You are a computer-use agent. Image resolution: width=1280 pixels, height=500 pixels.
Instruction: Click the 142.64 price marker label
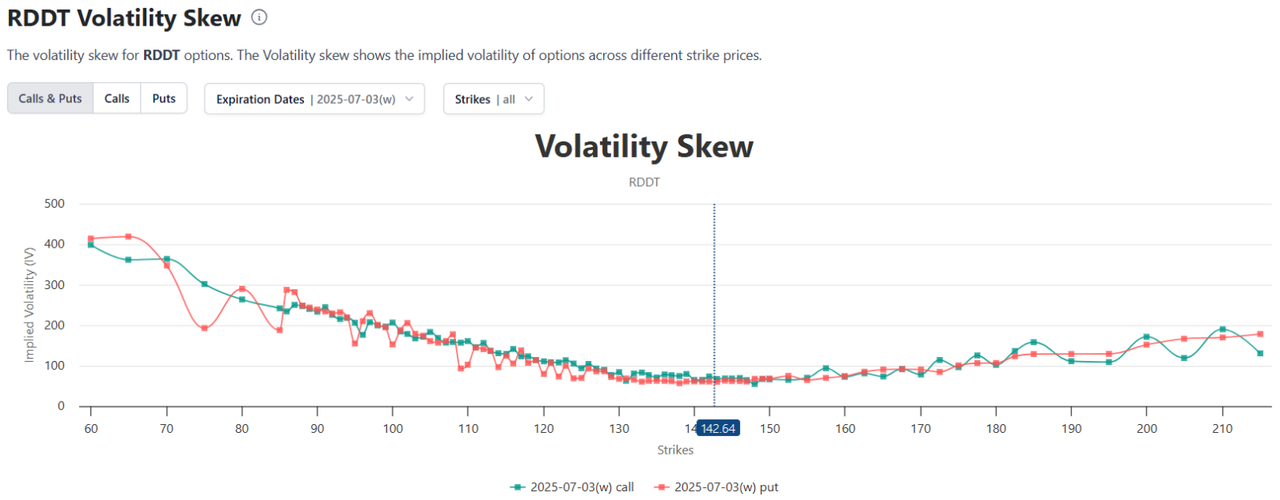tap(717, 429)
